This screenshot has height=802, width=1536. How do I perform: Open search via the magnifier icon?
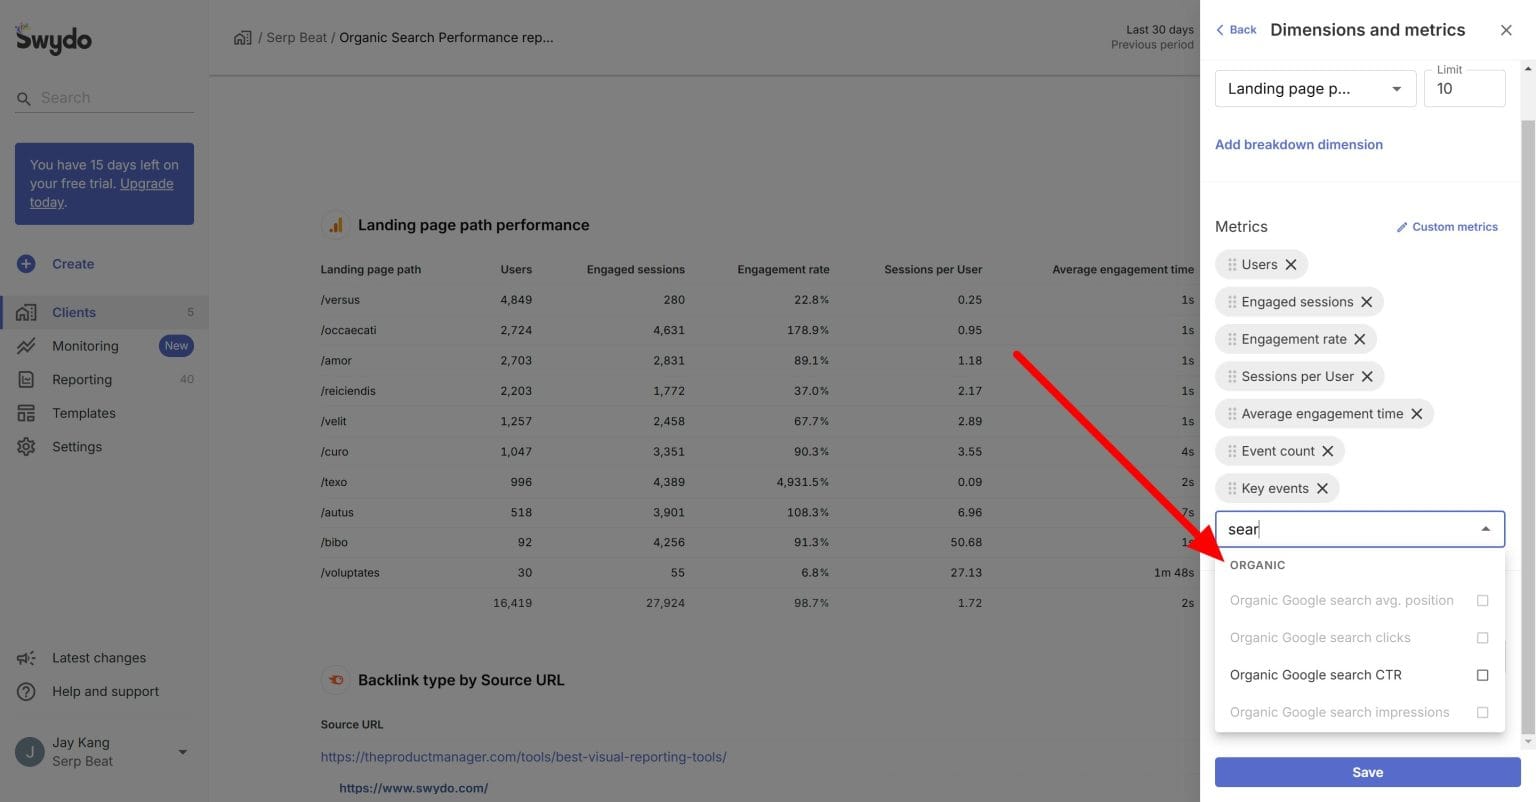tap(24, 97)
